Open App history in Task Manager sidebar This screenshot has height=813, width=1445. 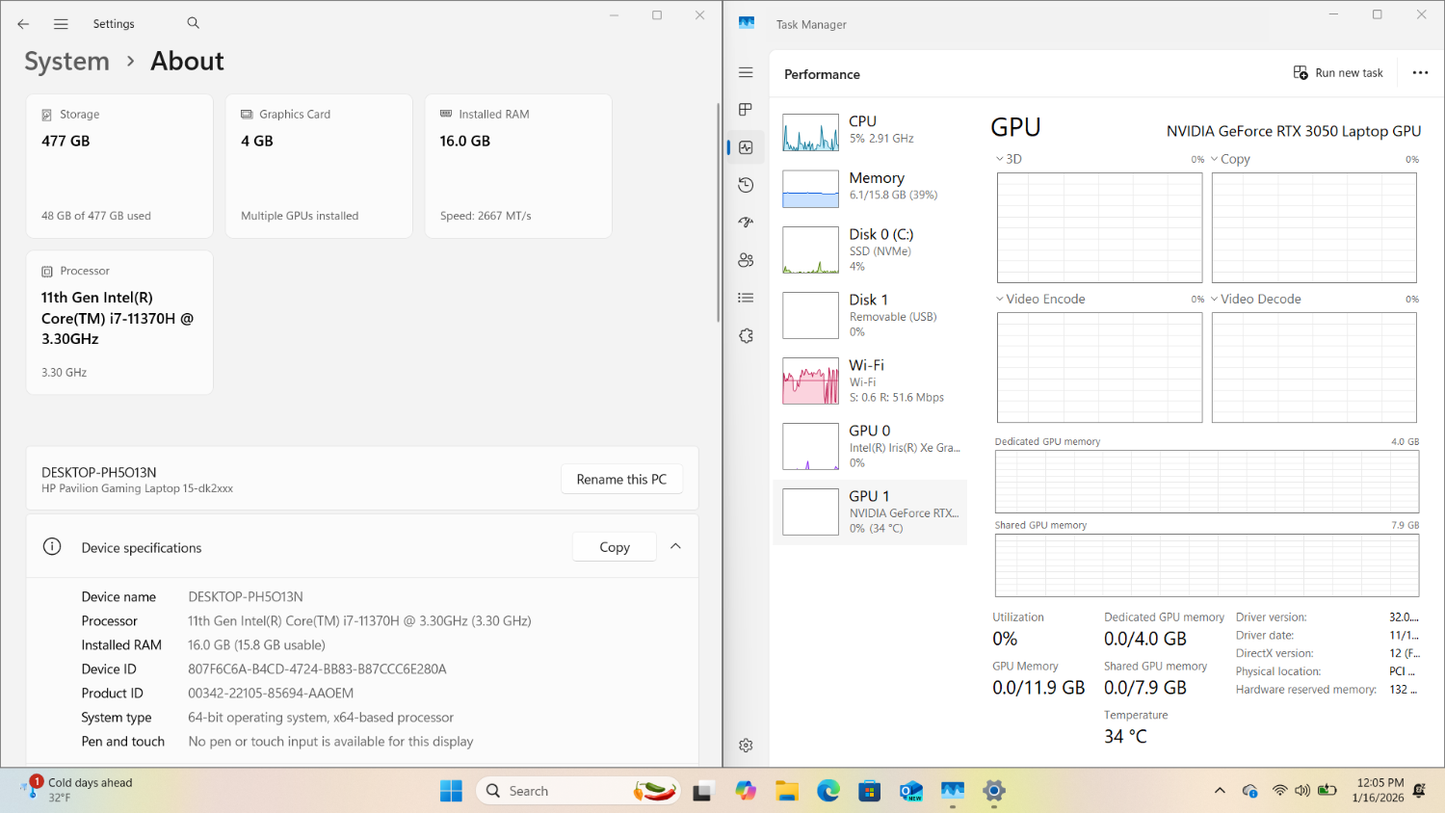point(746,185)
